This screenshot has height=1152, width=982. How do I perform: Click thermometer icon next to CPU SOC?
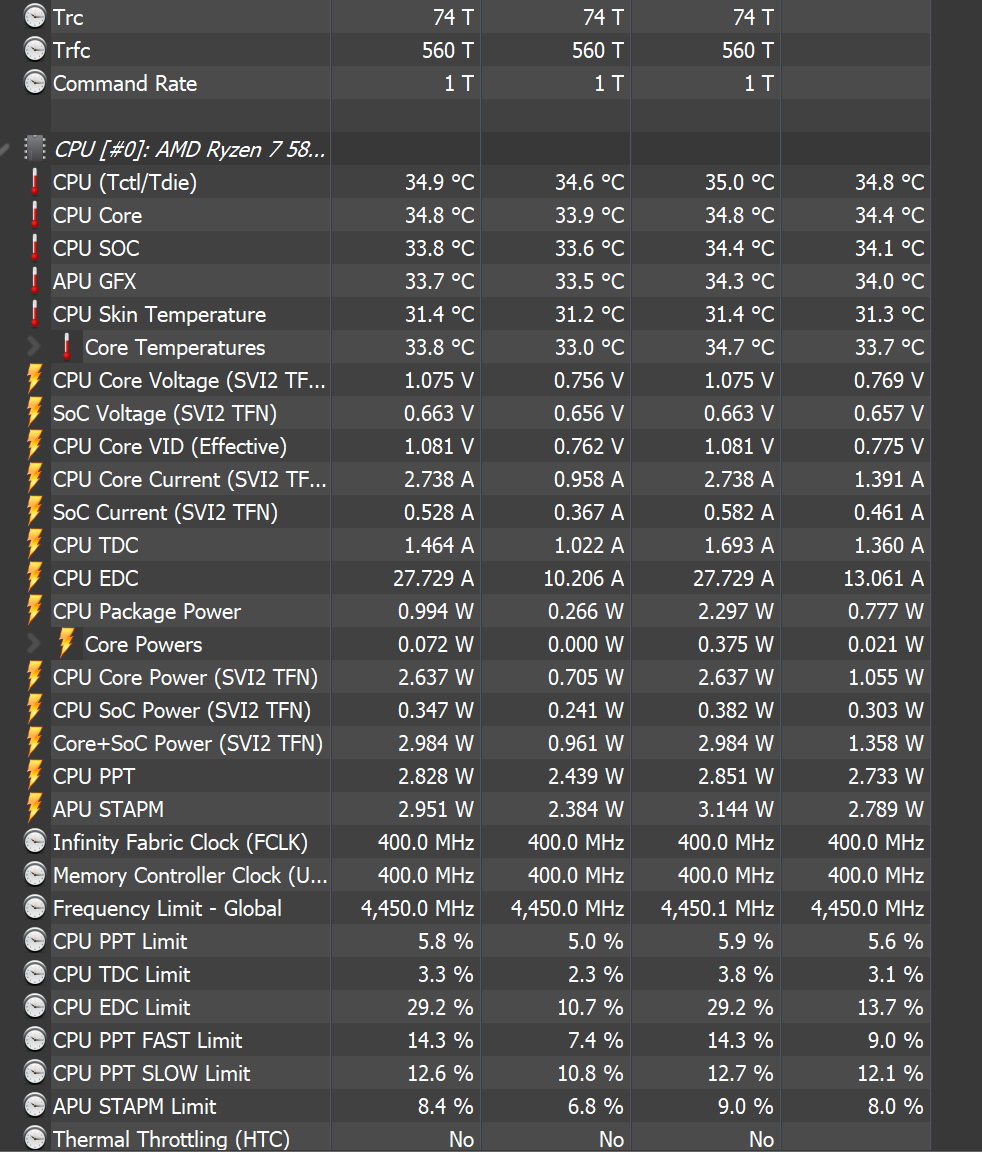(35, 248)
